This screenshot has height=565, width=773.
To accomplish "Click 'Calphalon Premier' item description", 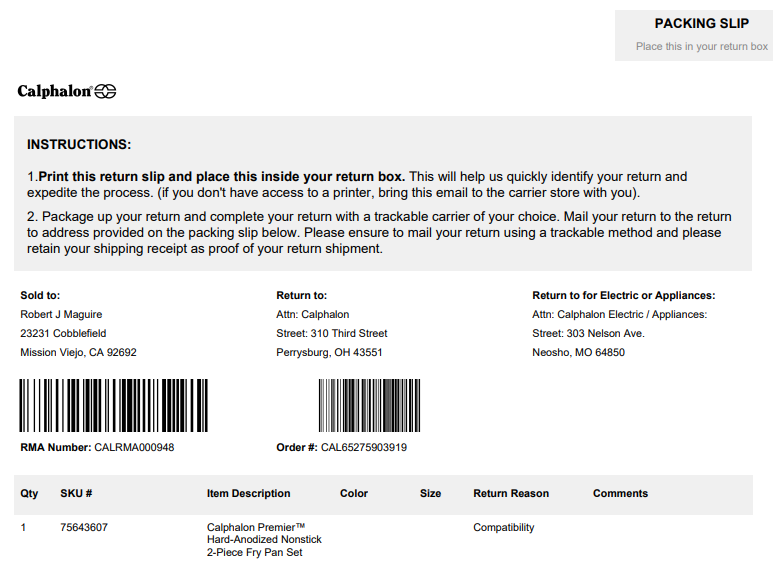I will pyautogui.click(x=264, y=540).
